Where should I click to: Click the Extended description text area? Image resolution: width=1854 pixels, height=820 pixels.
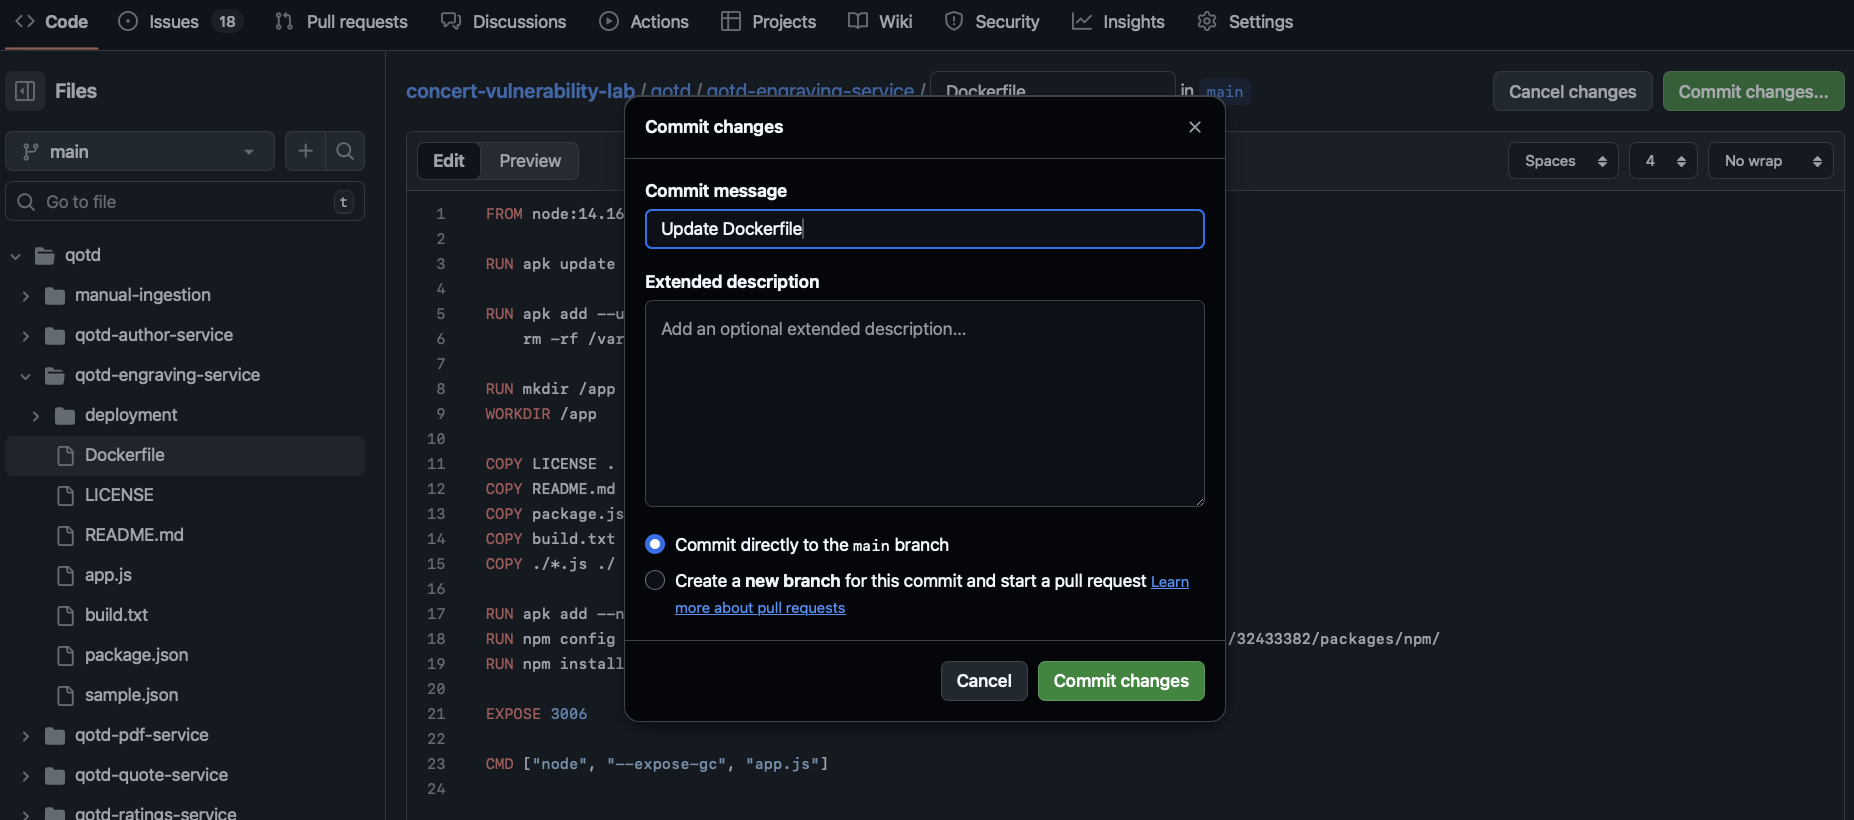[x=924, y=403]
